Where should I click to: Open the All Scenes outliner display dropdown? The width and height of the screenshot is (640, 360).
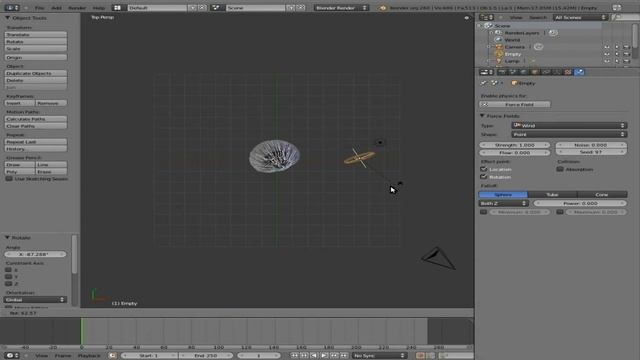(x=580, y=17)
